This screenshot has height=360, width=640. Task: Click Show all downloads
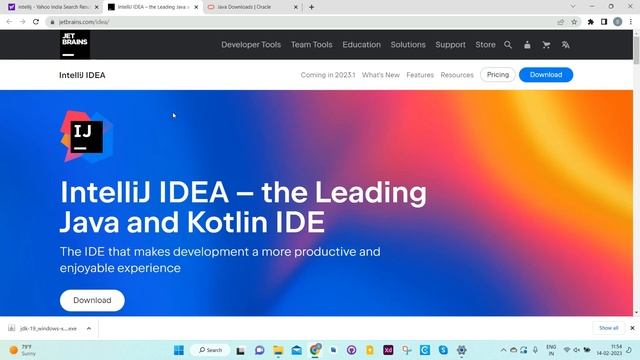tap(609, 328)
